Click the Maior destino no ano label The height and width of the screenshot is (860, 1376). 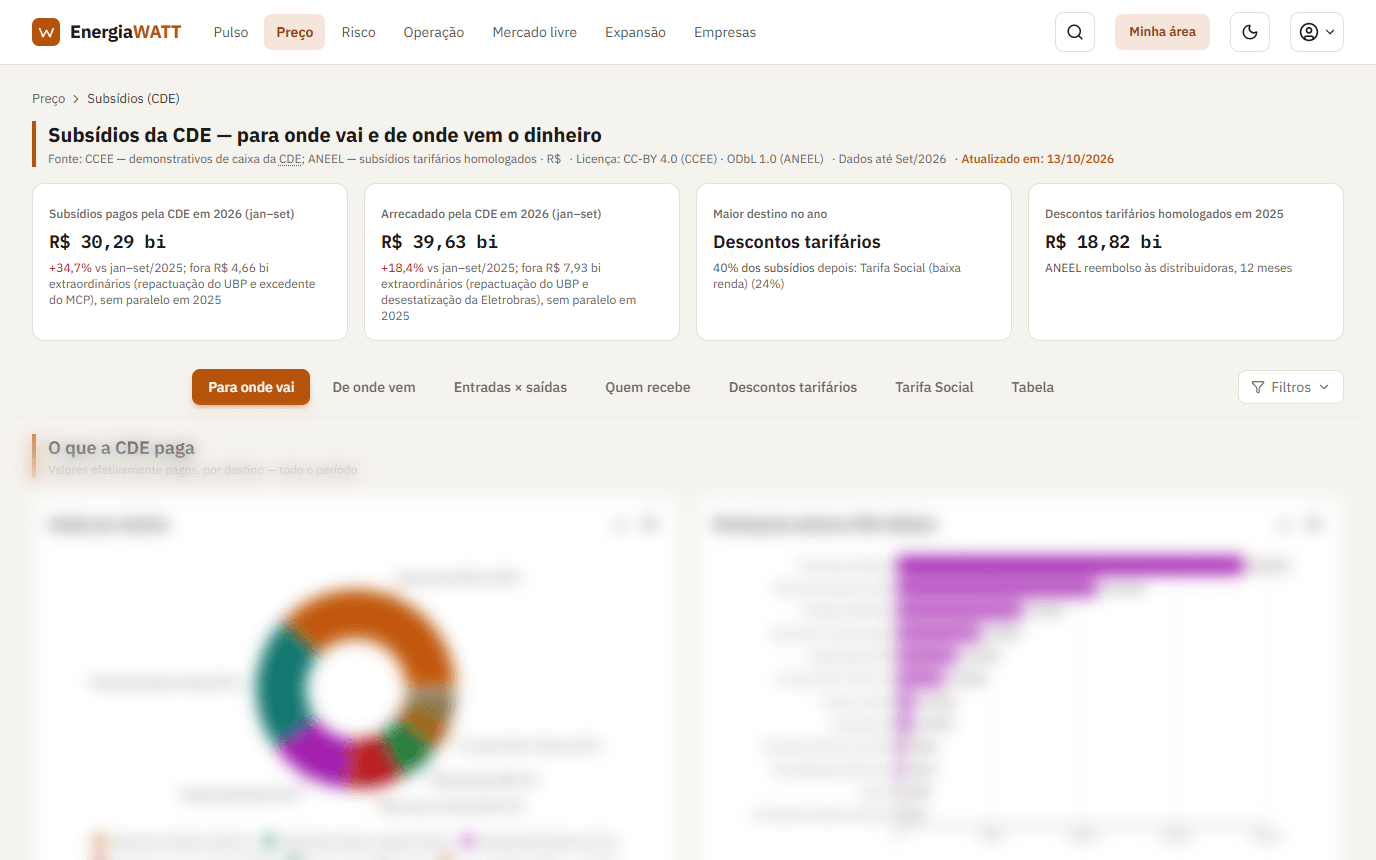770,214
